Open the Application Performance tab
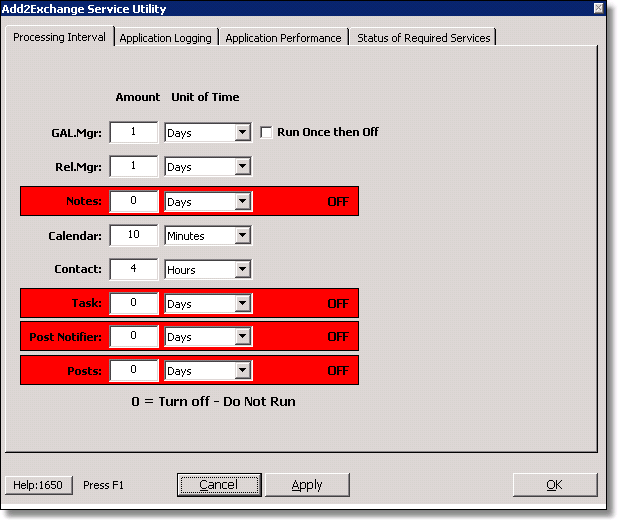 pyautogui.click(x=283, y=38)
